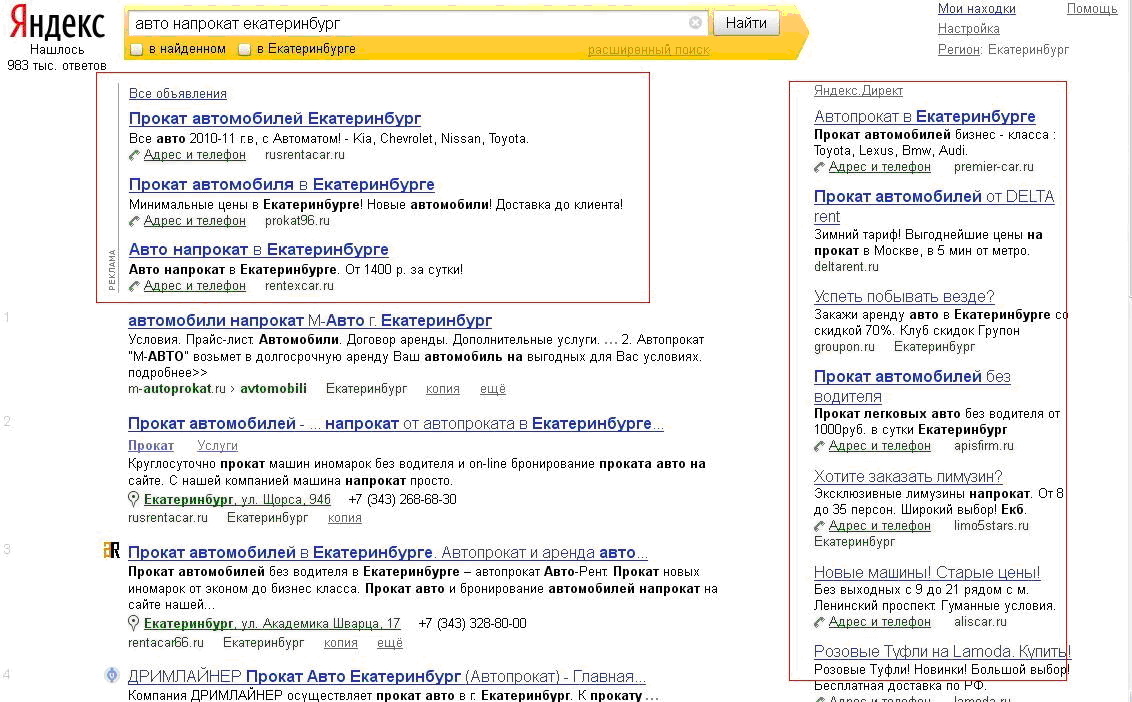
Task: Open the Настройка settings link
Action: click(968, 29)
